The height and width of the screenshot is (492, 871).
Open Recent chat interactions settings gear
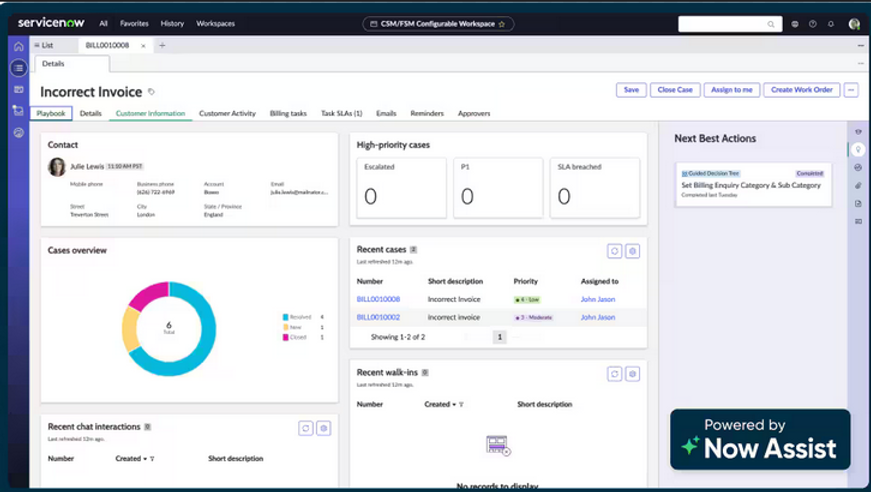324,428
